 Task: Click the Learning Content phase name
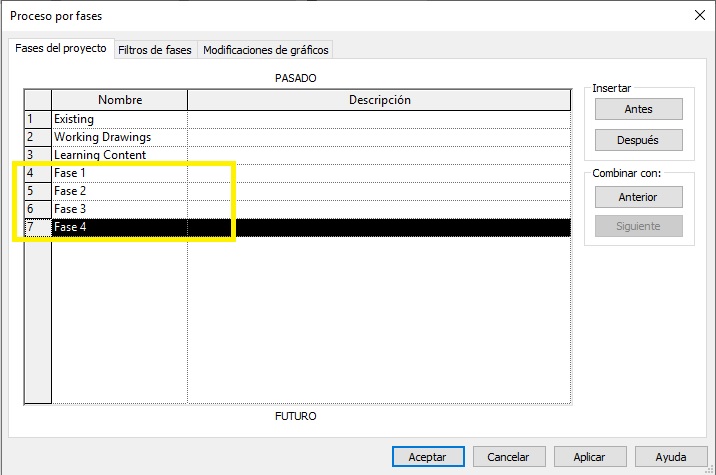119,155
